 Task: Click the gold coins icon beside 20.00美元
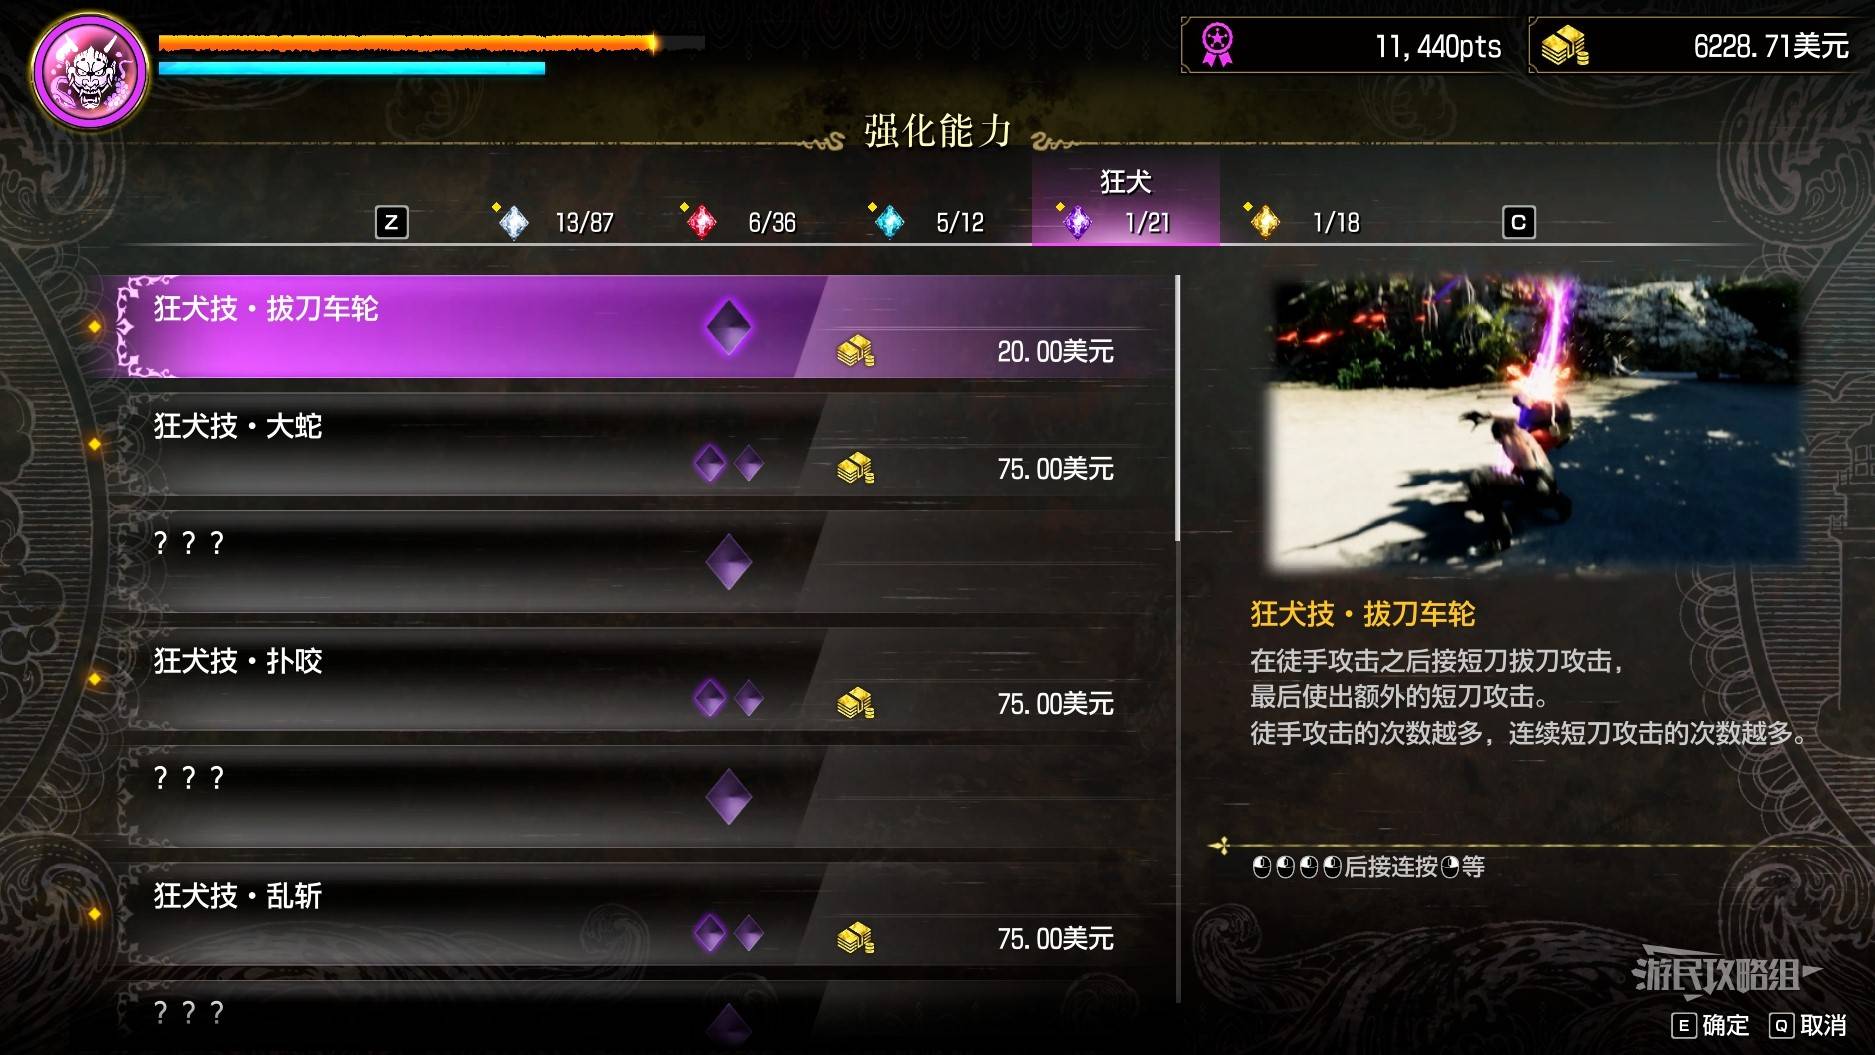855,351
